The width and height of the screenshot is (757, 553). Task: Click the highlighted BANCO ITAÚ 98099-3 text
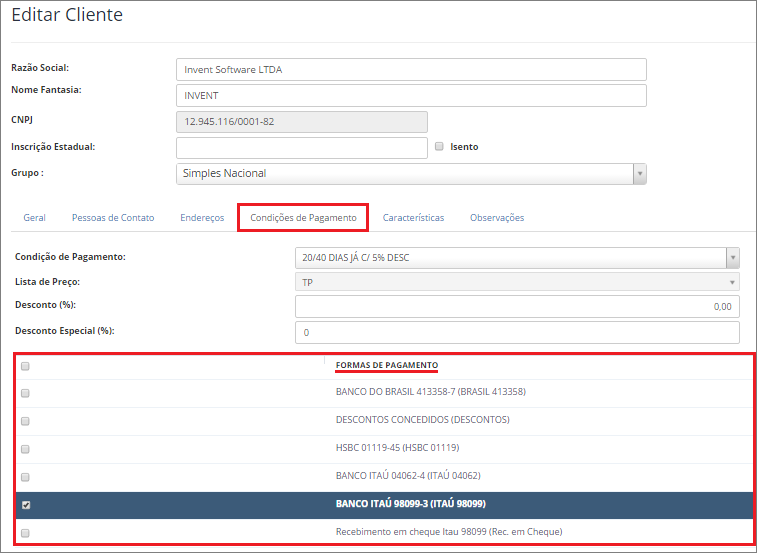[x=411, y=504]
